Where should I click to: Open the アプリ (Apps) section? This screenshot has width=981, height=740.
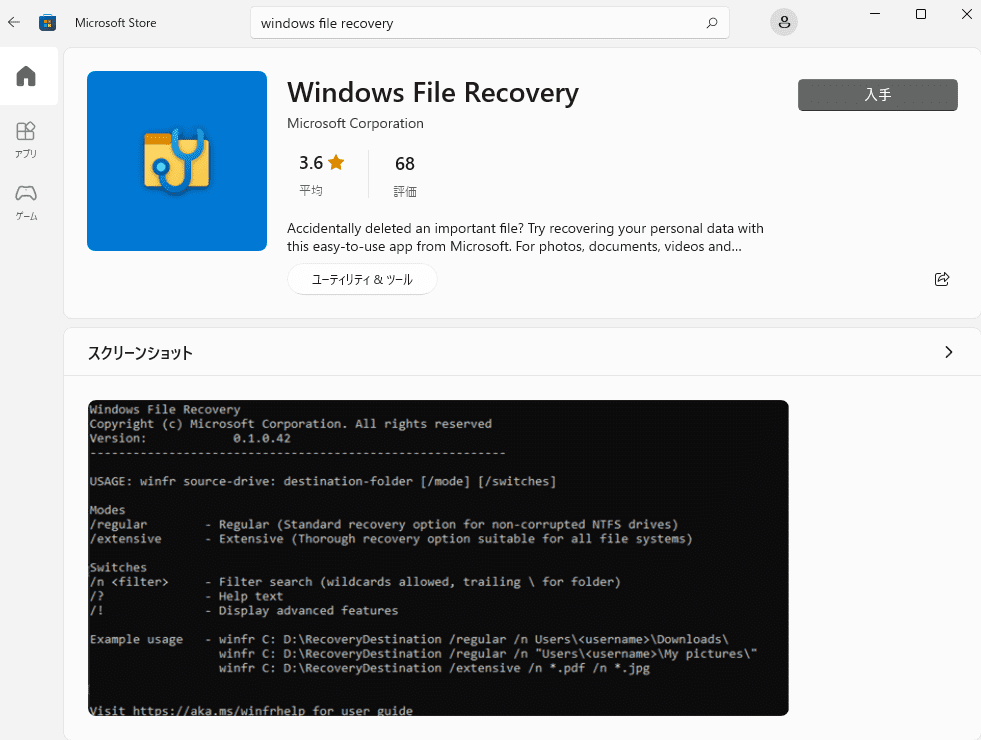(26, 139)
